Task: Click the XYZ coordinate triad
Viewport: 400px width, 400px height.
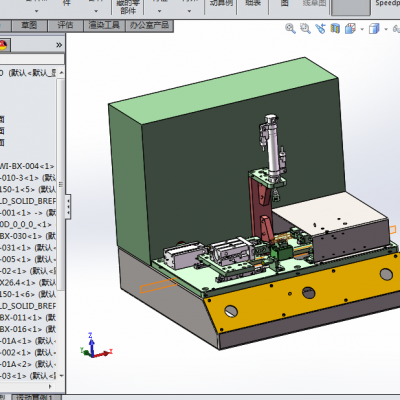Action: tap(96, 346)
